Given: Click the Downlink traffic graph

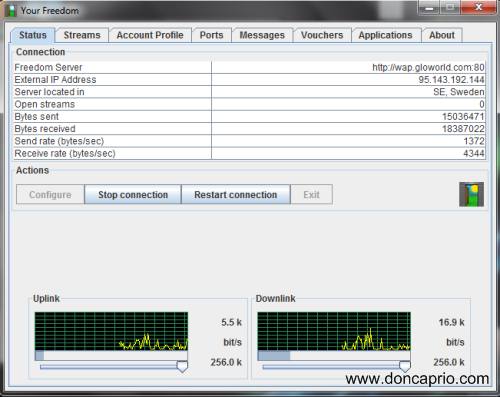Looking at the screenshot, I should coord(334,331).
